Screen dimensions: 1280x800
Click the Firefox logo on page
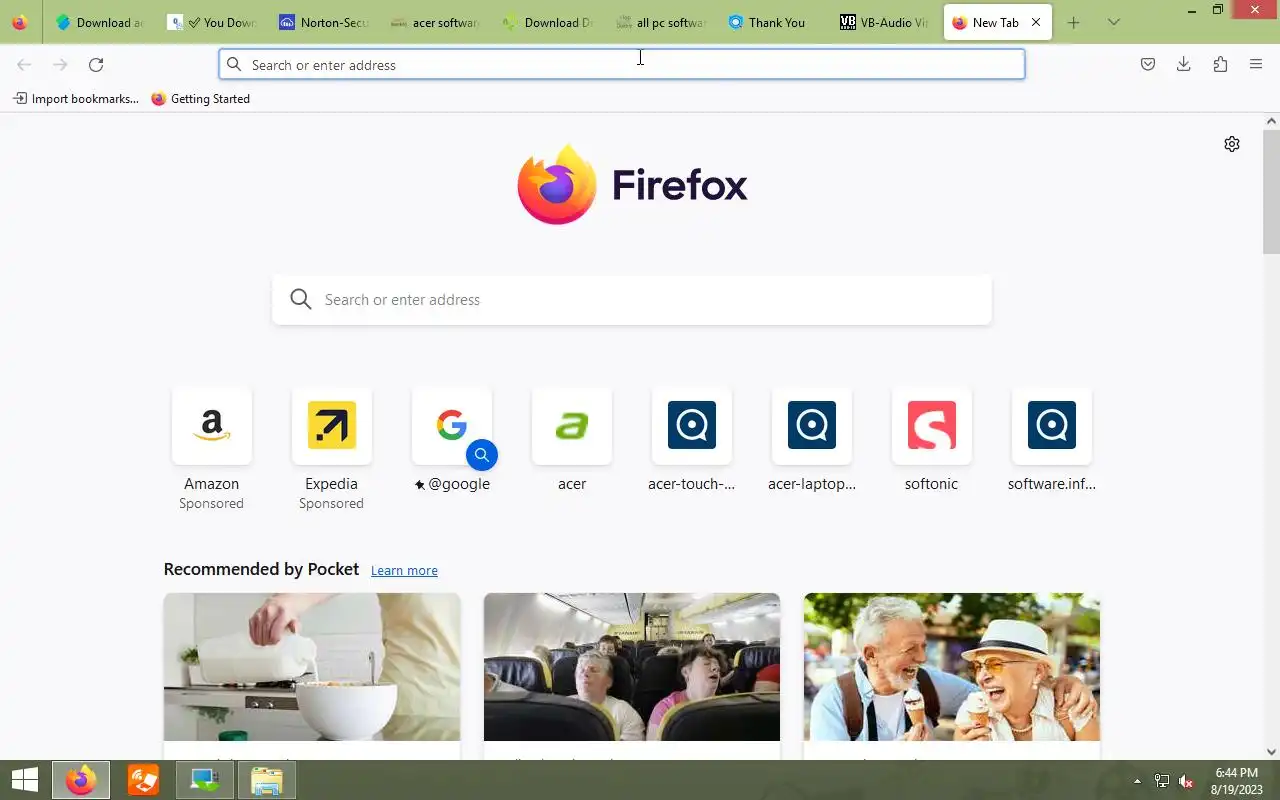632,185
